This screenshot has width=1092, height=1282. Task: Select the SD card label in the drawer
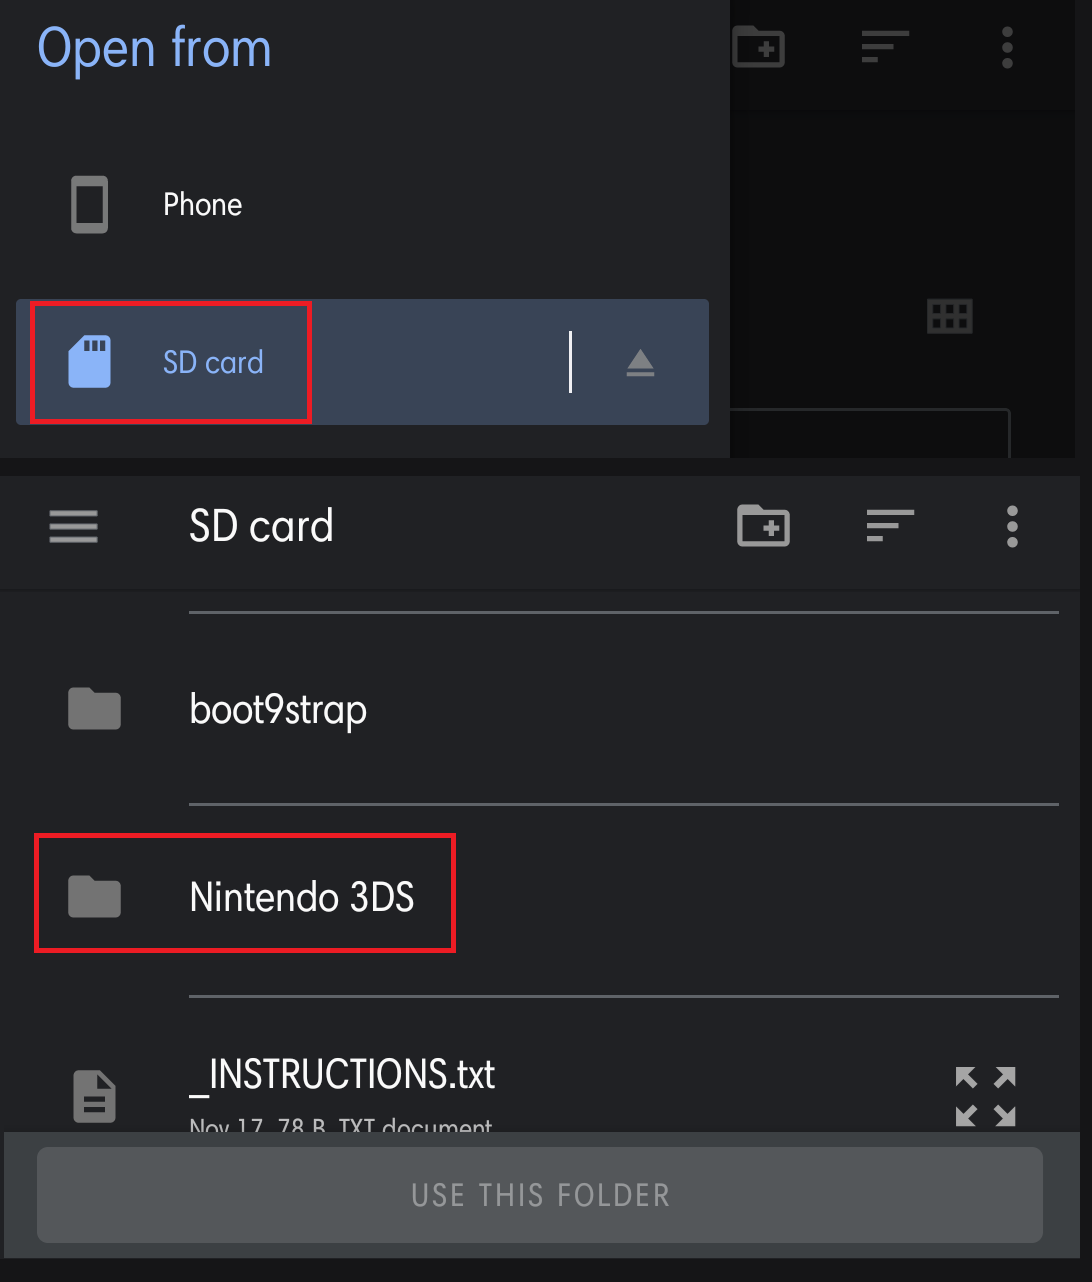click(x=213, y=362)
